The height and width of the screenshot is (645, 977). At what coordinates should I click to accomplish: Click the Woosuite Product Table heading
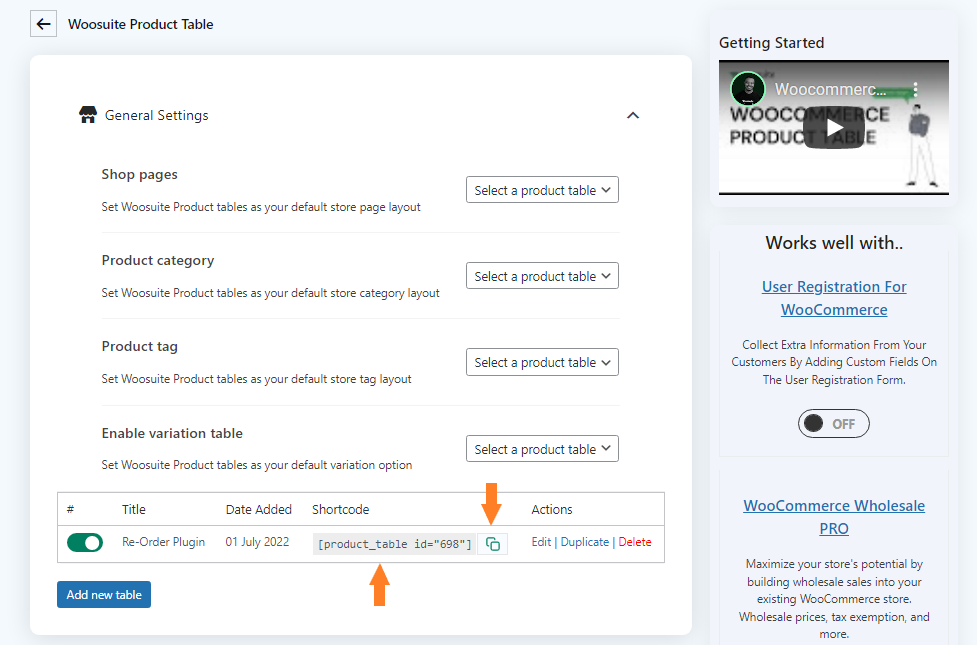tap(140, 24)
